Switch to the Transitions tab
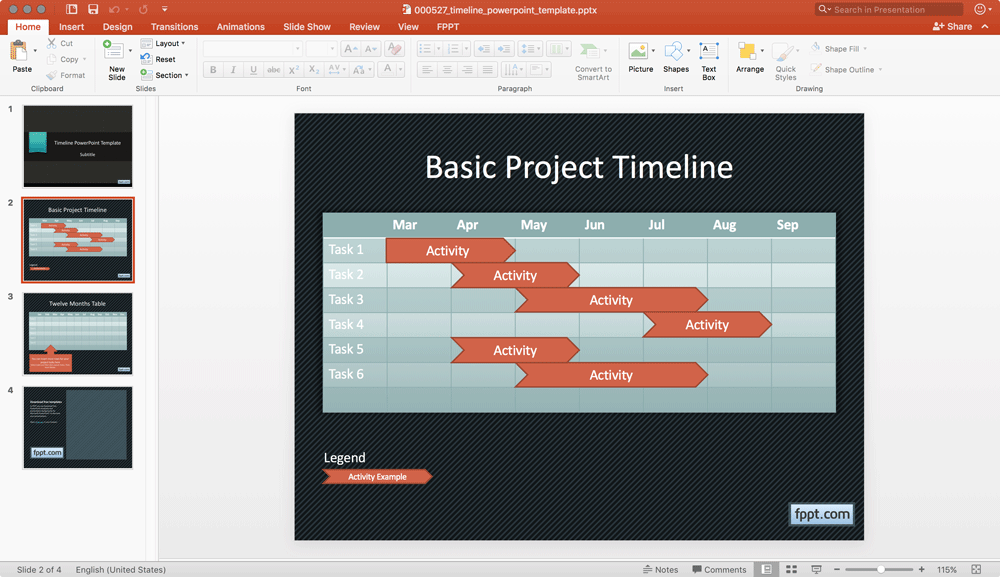The width and height of the screenshot is (1000, 577). (x=174, y=26)
